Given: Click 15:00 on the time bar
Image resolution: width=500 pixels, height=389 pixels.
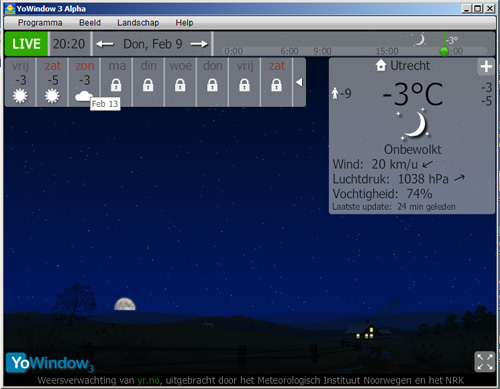Looking at the screenshot, I should pyautogui.click(x=387, y=51).
